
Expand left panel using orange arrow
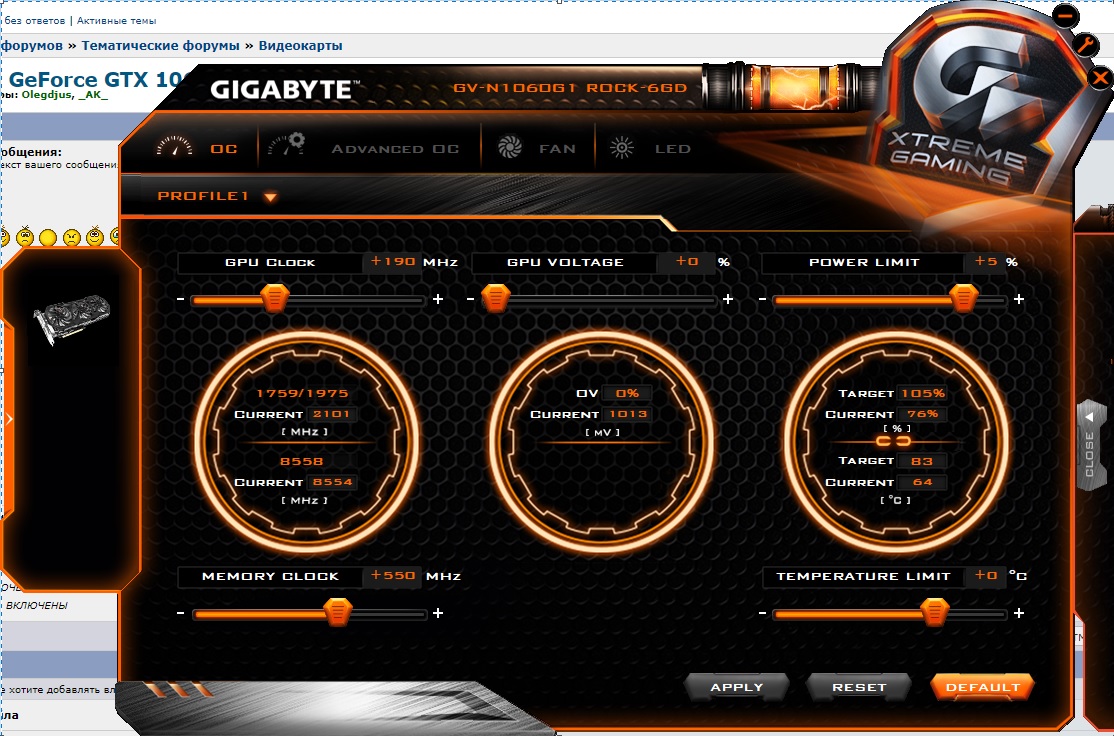pyautogui.click(x=9, y=419)
